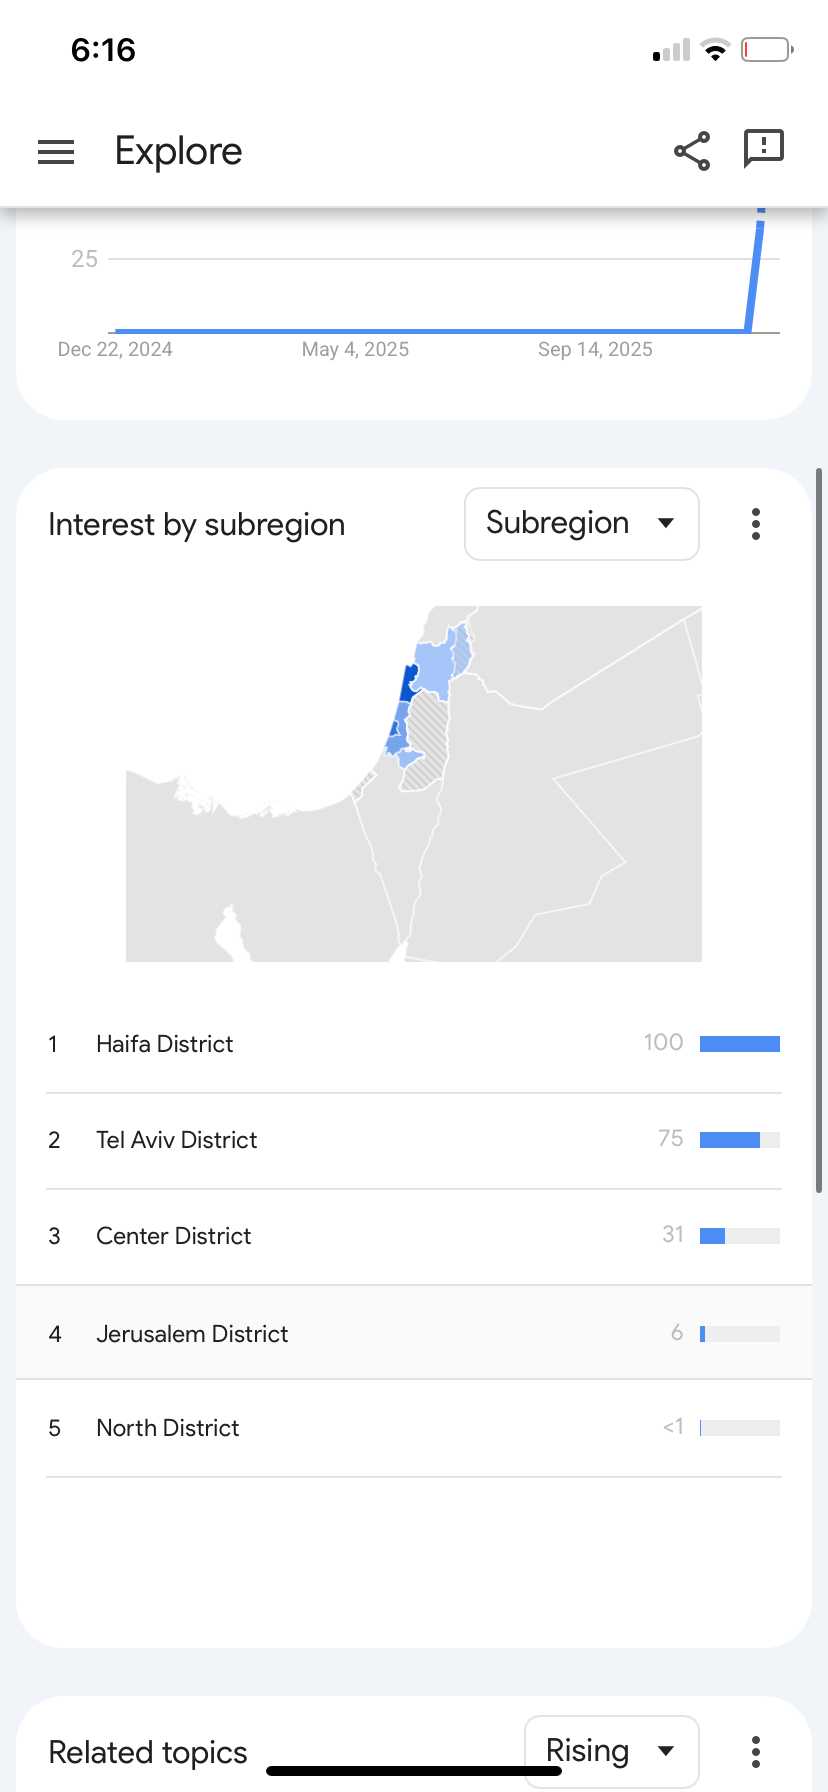
Task: Open the hamburger navigation menu
Action: point(56,151)
